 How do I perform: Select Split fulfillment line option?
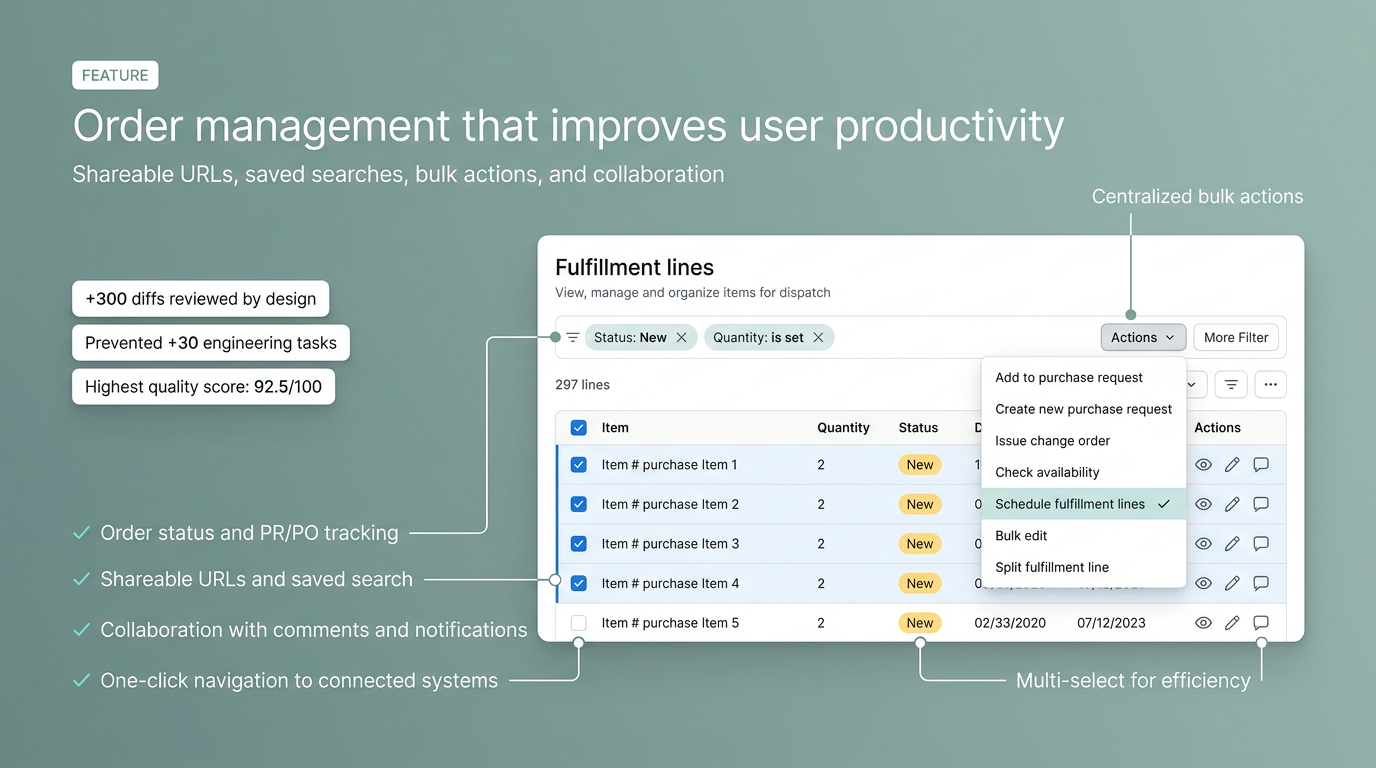tap(1084, 567)
